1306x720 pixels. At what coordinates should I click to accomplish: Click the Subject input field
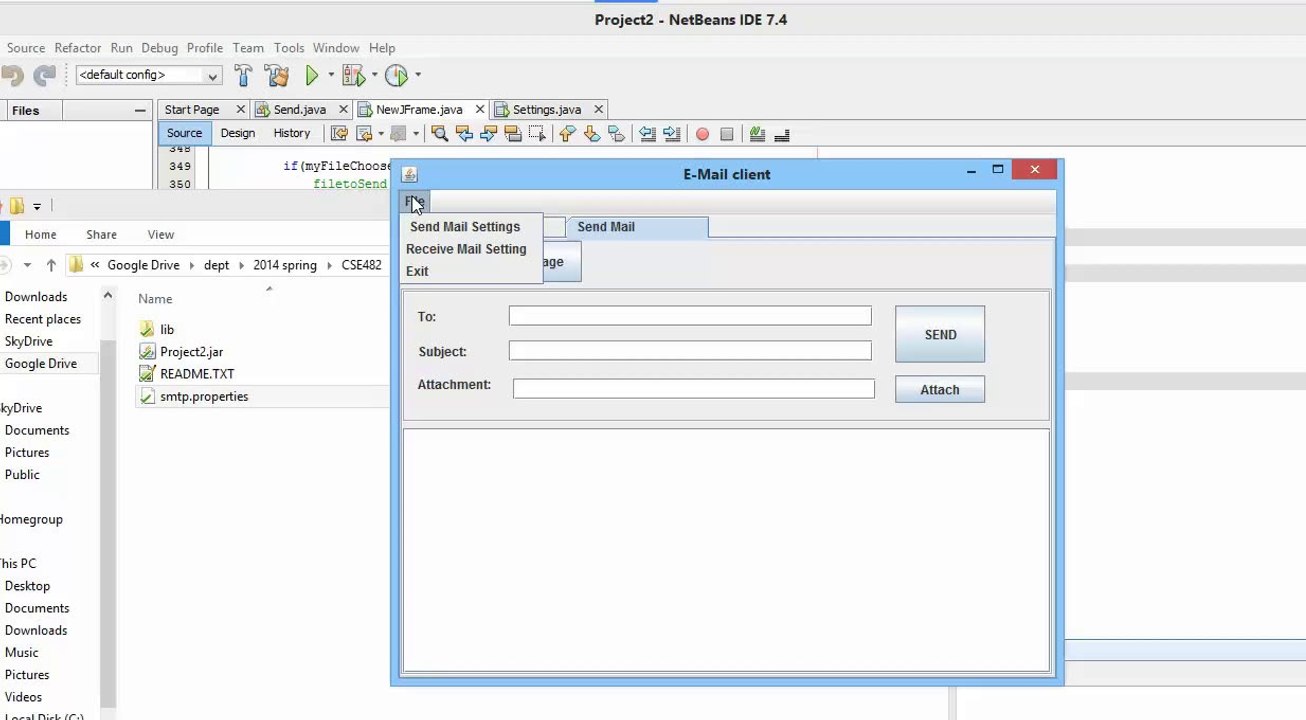(x=690, y=351)
